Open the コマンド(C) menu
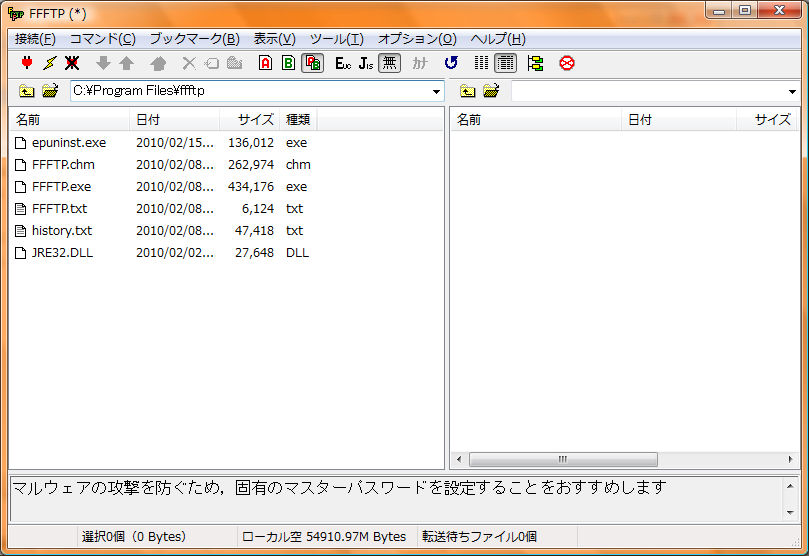Viewport: 809px width, 556px height. point(103,39)
